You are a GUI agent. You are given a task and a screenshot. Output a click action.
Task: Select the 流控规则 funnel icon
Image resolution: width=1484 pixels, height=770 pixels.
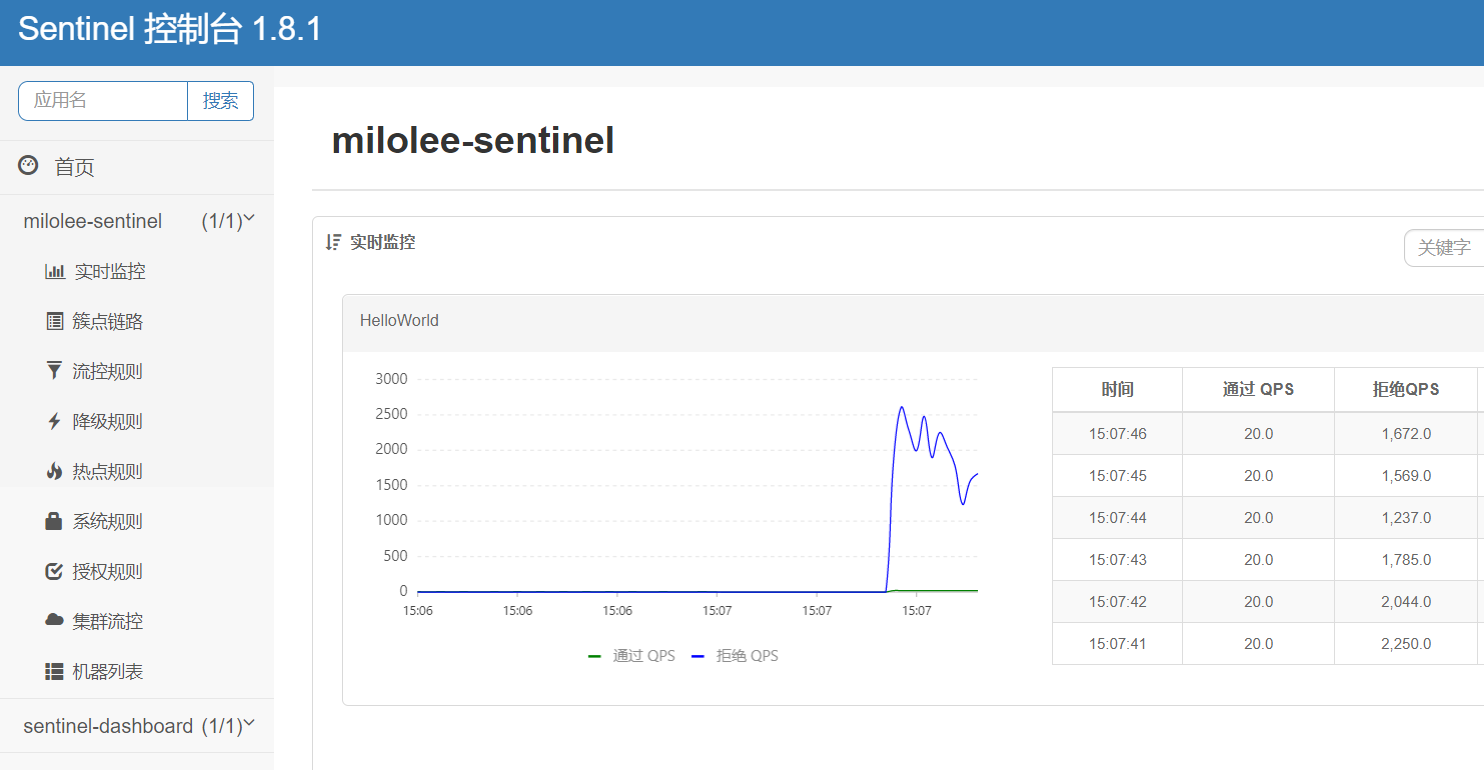click(x=55, y=370)
